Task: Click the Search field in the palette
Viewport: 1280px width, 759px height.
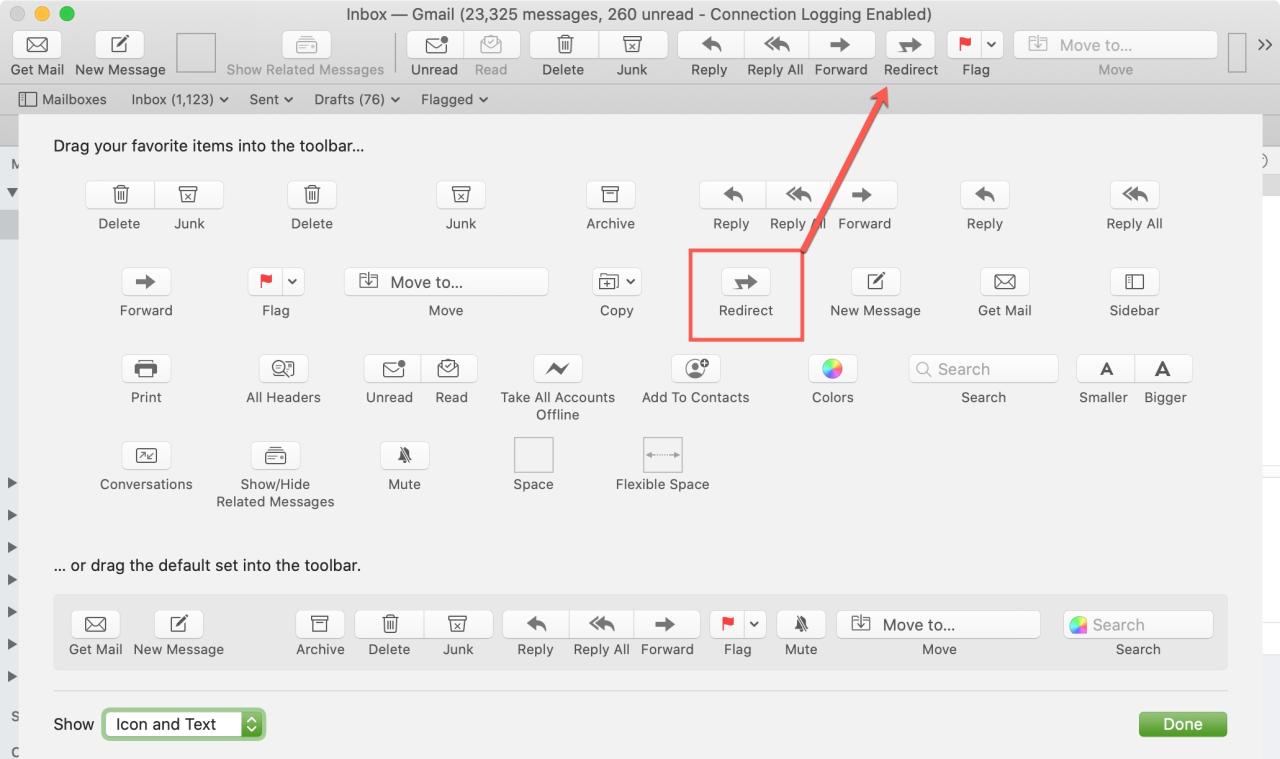Action: (983, 369)
